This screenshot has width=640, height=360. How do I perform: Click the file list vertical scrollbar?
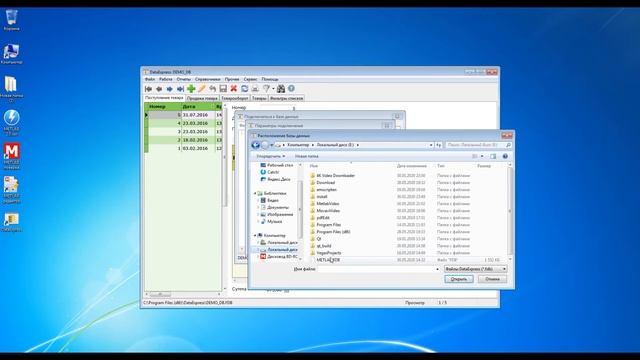pos(510,212)
